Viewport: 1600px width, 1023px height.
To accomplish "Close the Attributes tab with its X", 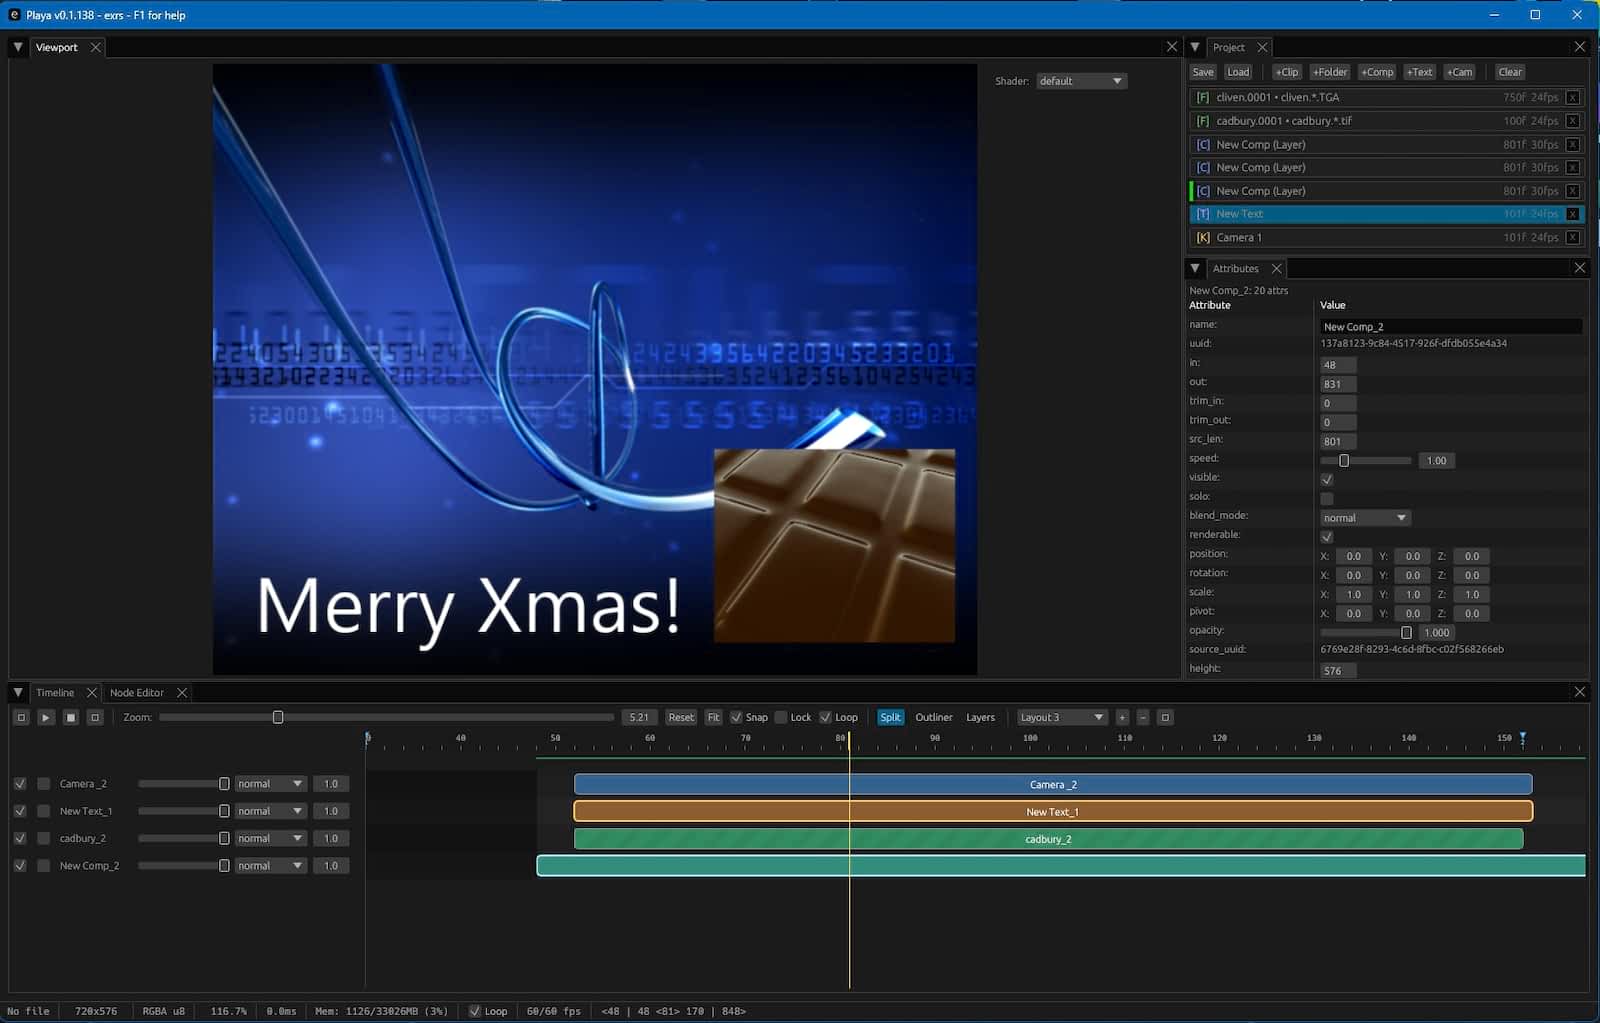I will pos(1277,268).
